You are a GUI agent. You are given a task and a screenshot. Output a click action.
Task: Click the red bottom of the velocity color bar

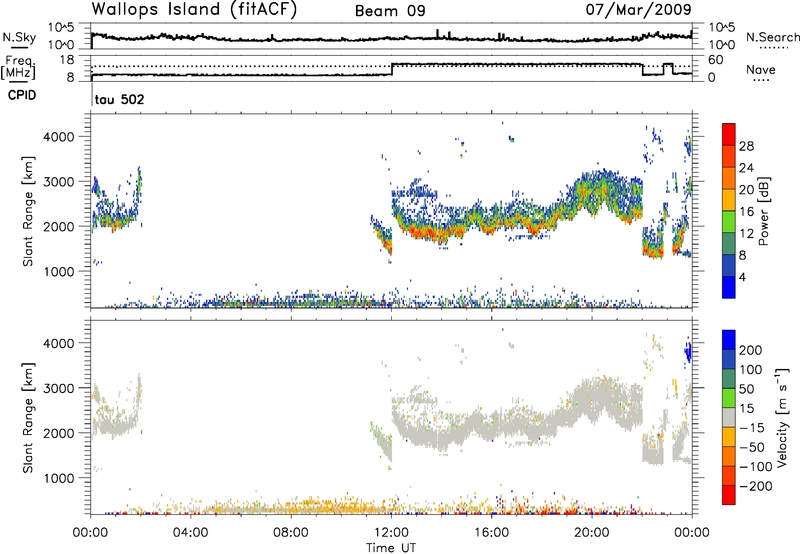729,495
